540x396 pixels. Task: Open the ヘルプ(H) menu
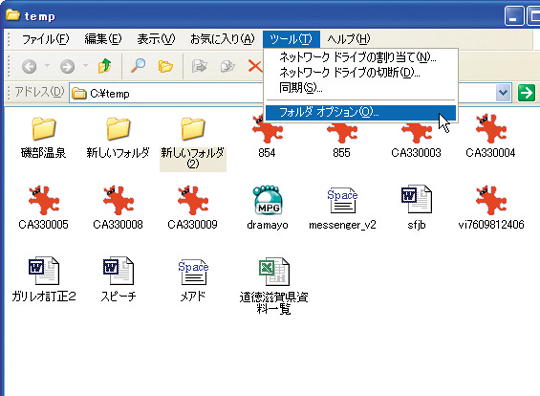coord(349,39)
